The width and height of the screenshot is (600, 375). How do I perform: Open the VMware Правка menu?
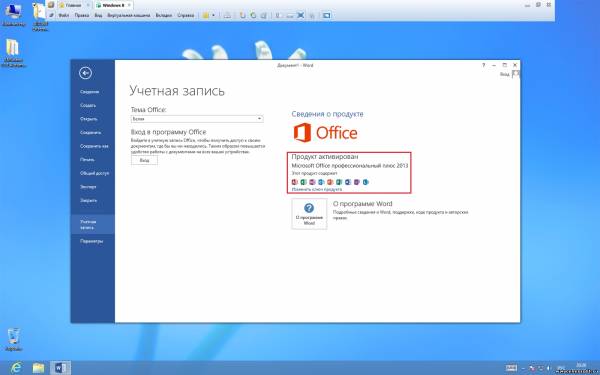82,15
